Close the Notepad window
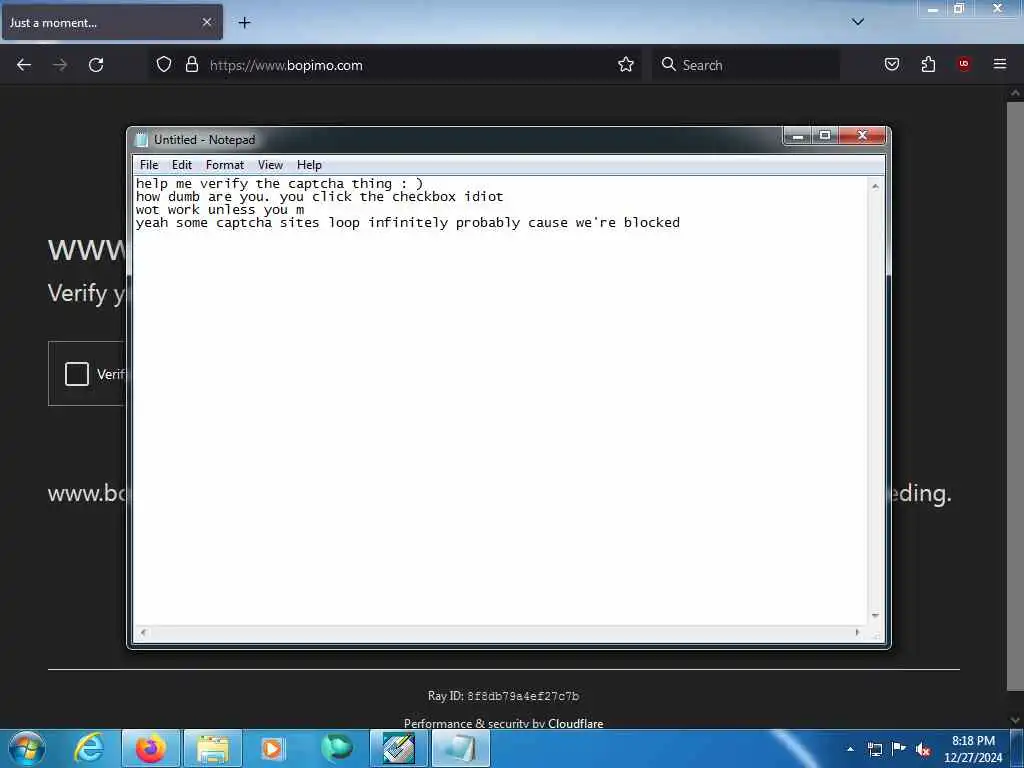1024x768 pixels. (862, 136)
